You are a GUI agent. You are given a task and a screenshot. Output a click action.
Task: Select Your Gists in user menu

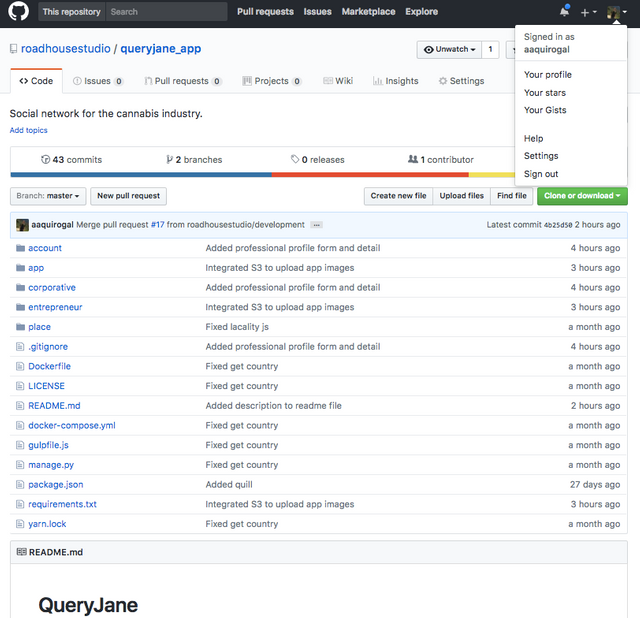click(545, 110)
